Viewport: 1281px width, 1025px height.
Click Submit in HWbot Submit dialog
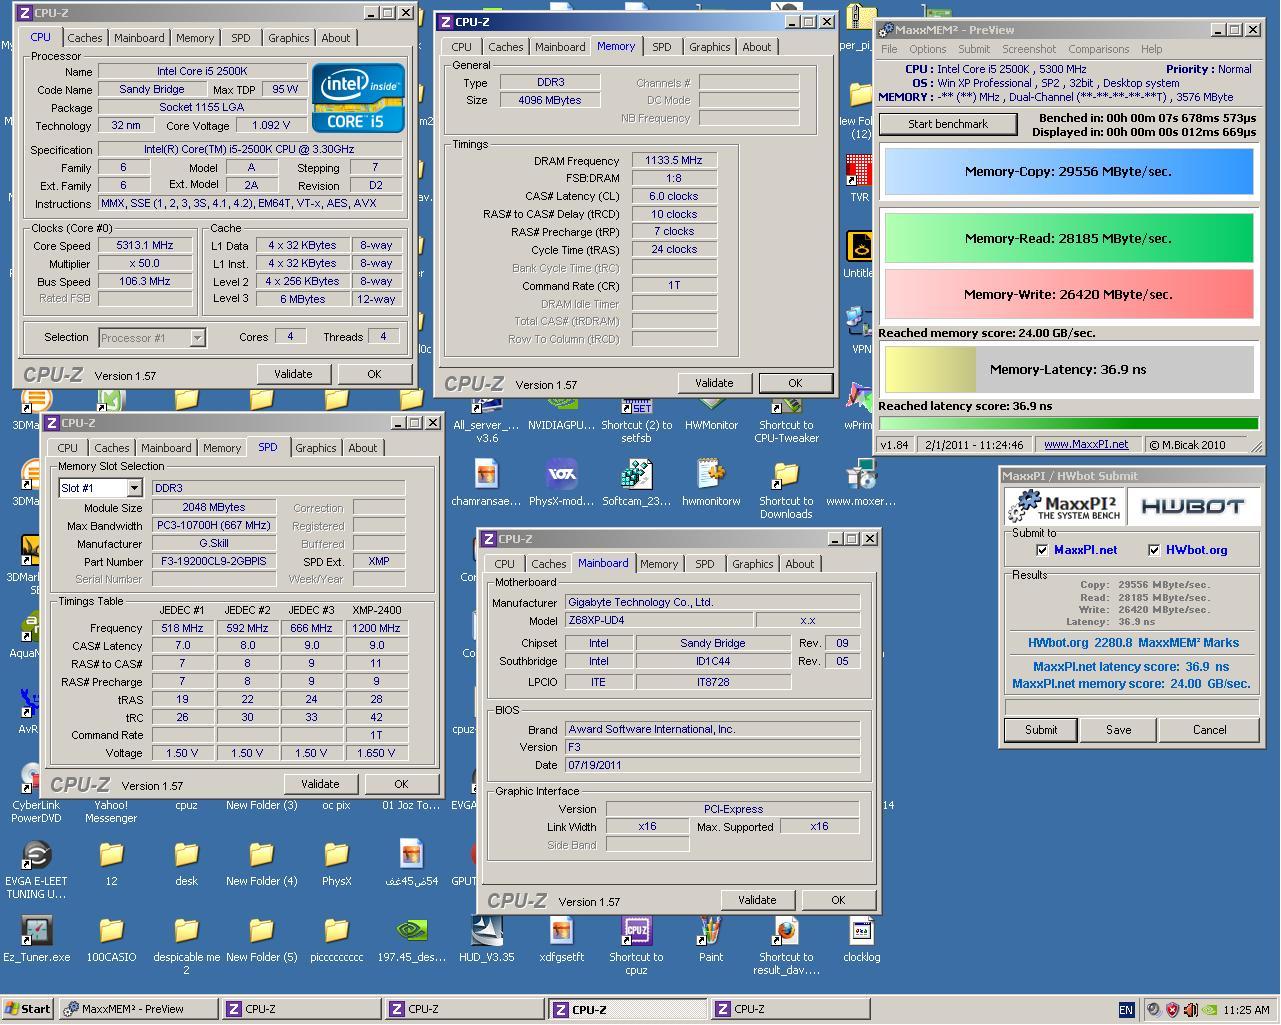pyautogui.click(x=1041, y=730)
